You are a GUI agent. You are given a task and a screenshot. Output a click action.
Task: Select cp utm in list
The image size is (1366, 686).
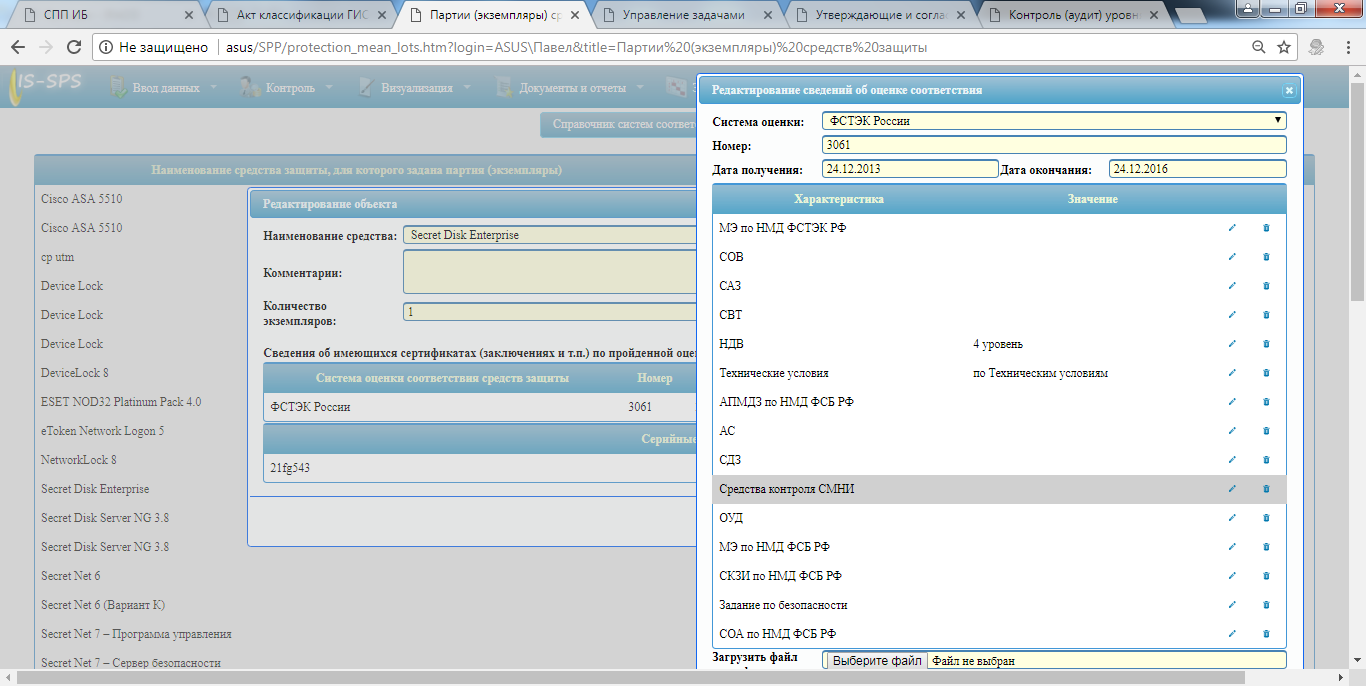[x=58, y=257]
